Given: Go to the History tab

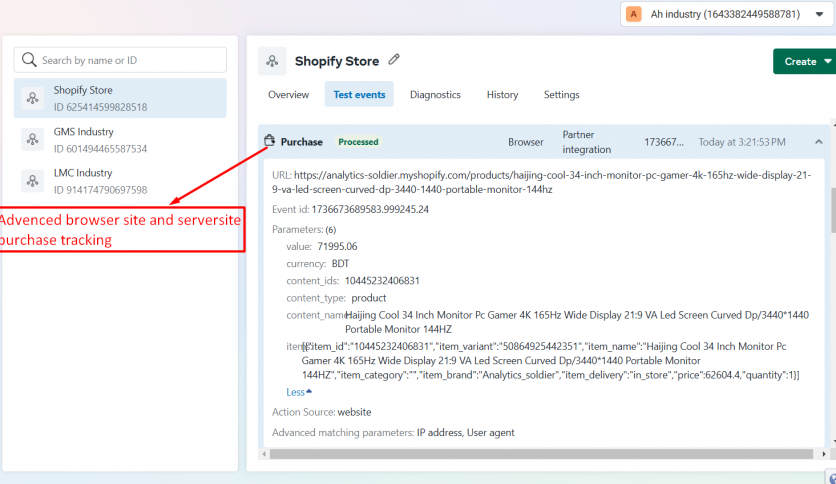Looking at the screenshot, I should click(502, 94).
